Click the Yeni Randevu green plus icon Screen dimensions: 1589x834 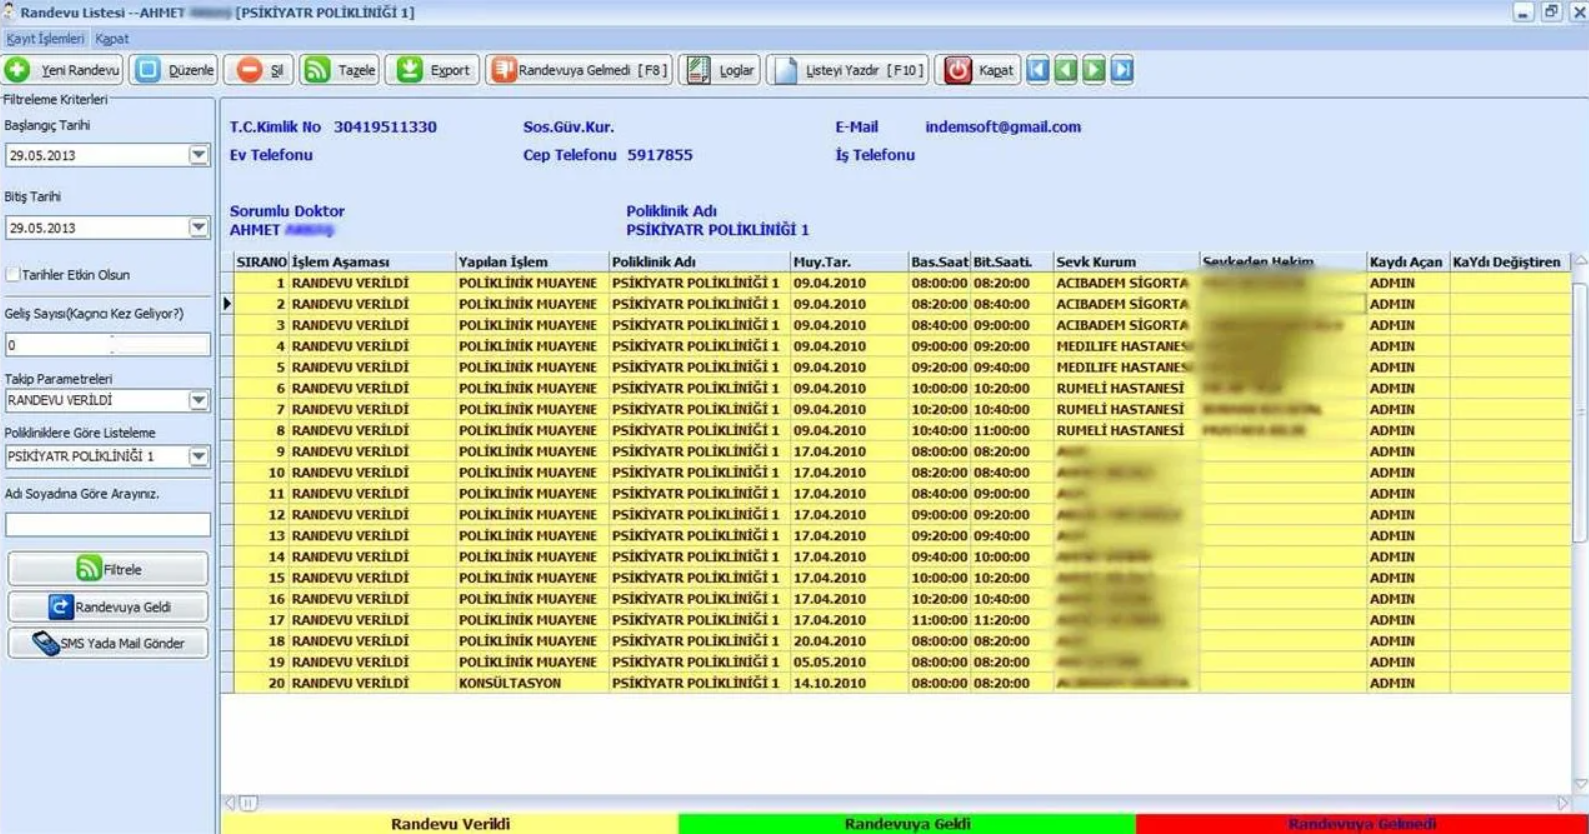click(x=17, y=70)
